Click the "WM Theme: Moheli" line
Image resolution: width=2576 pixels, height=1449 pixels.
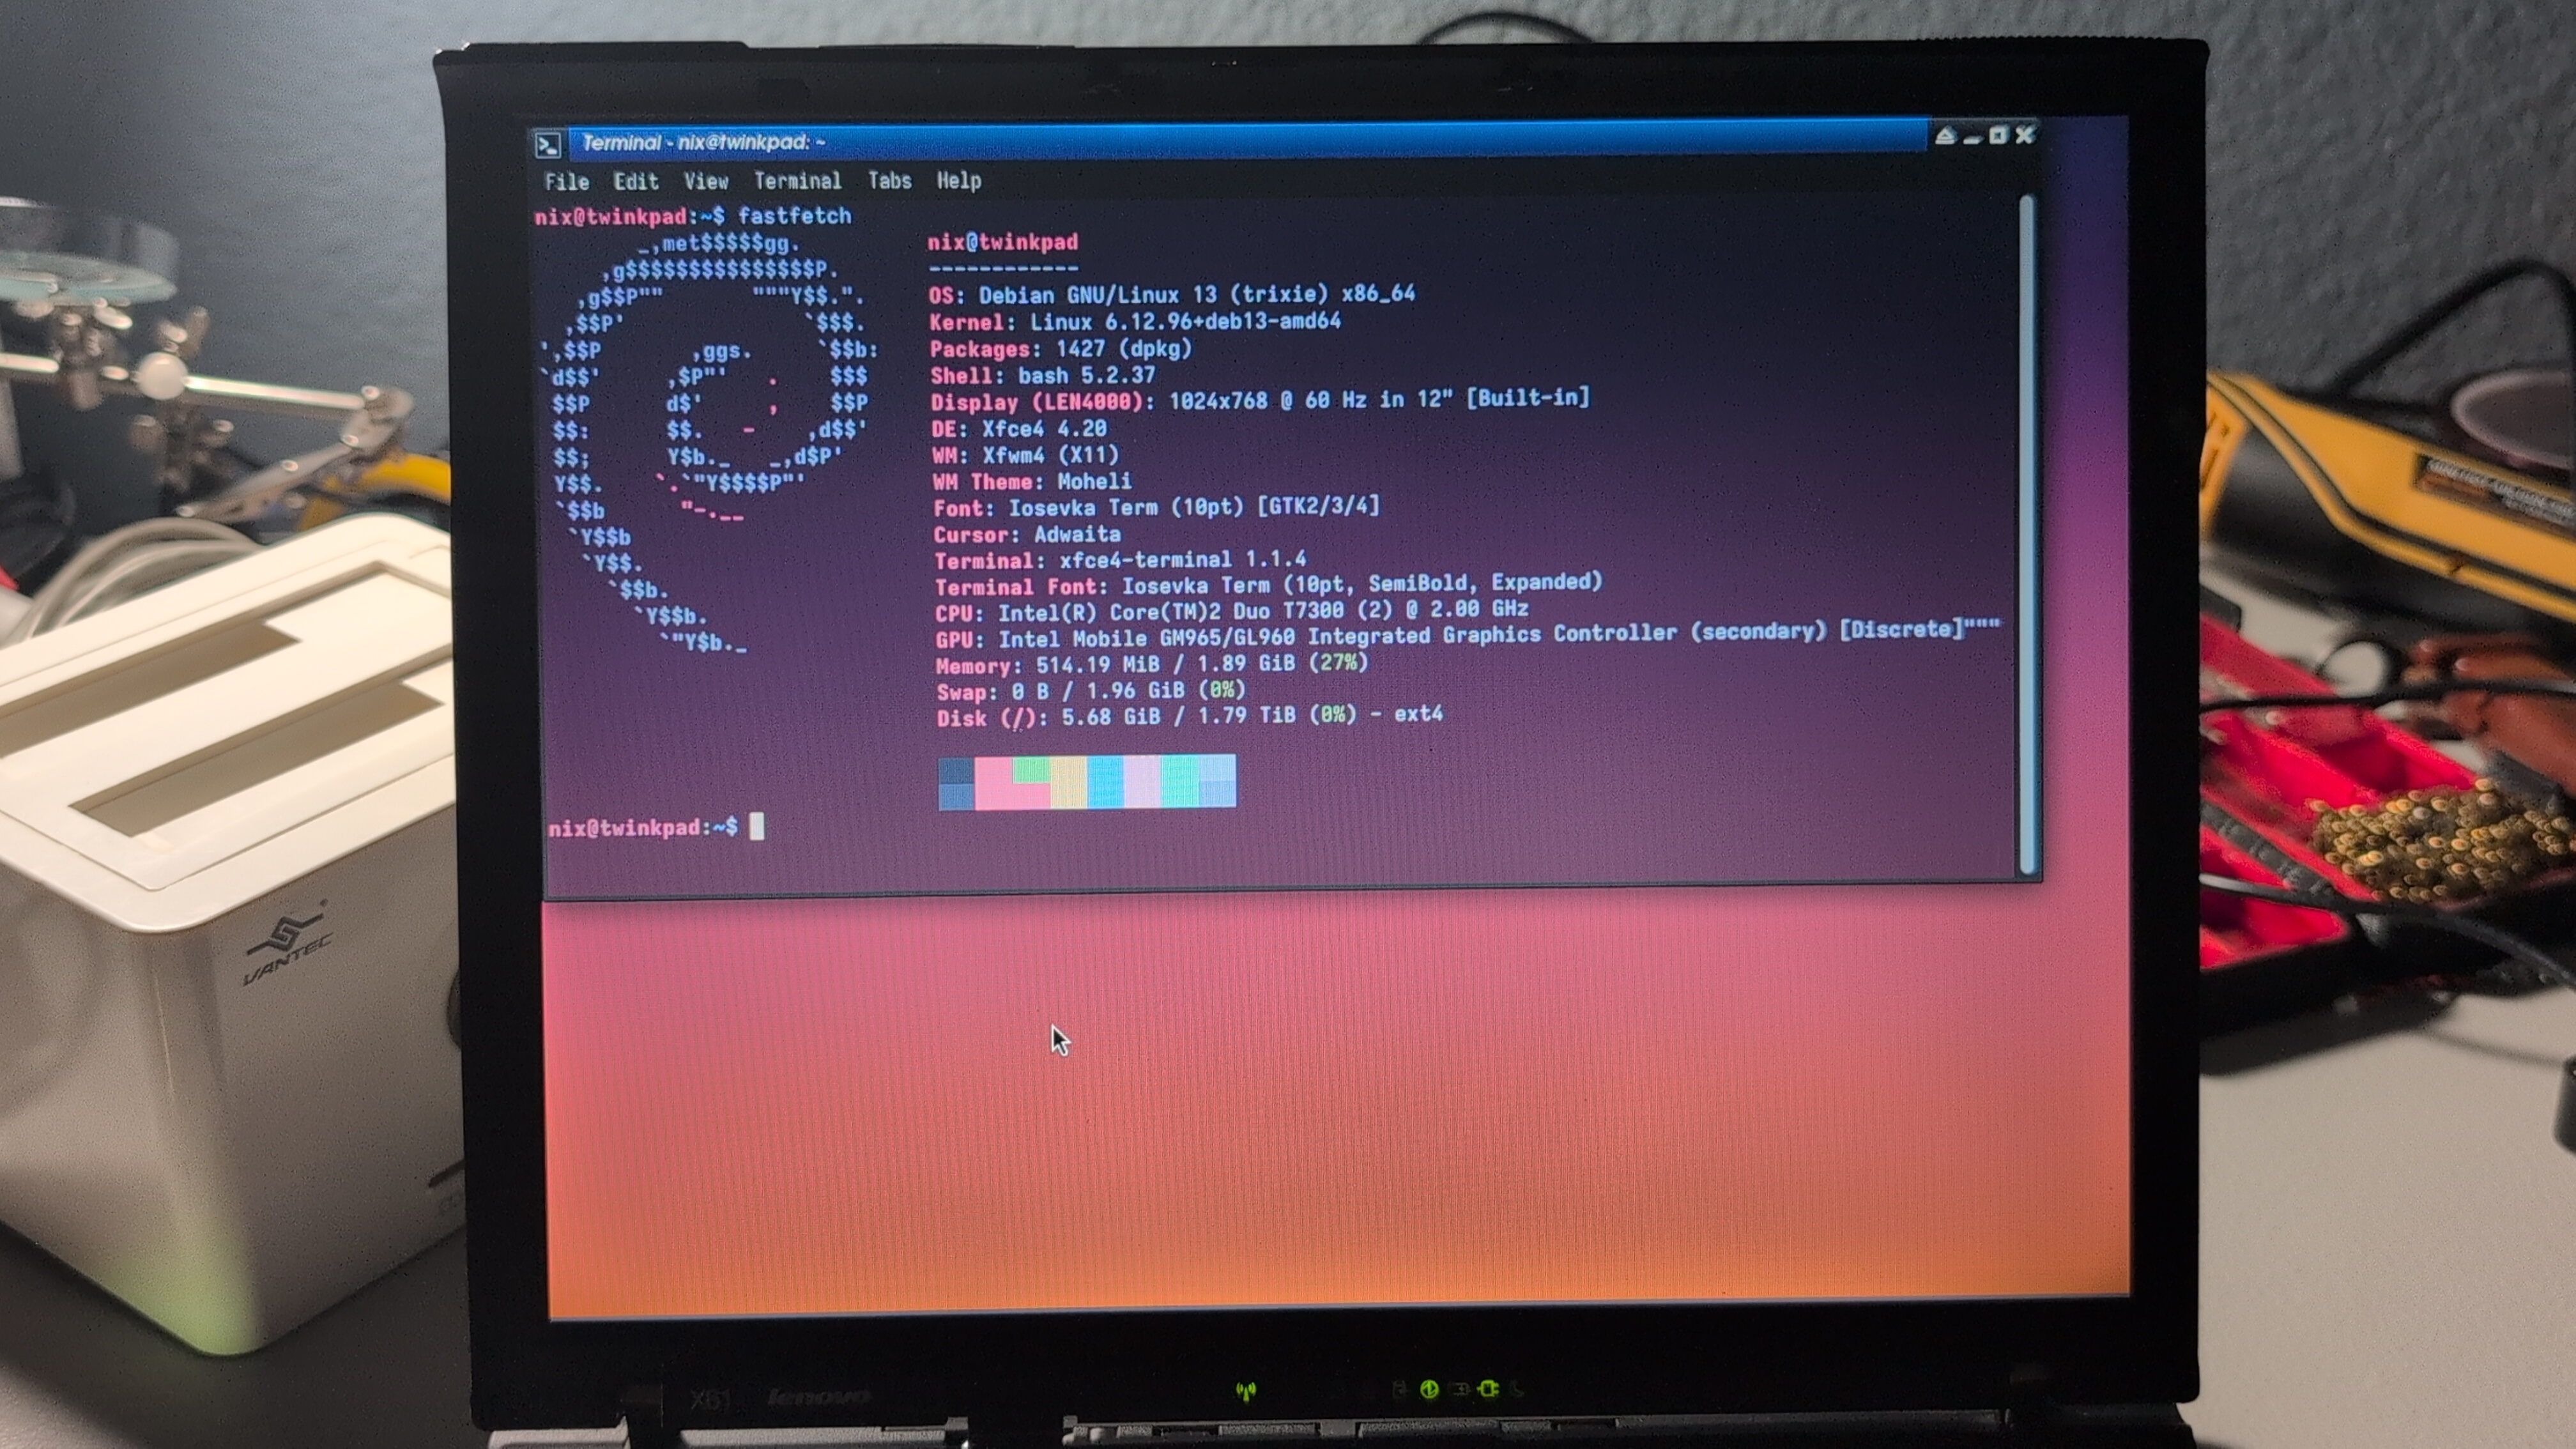click(1032, 482)
